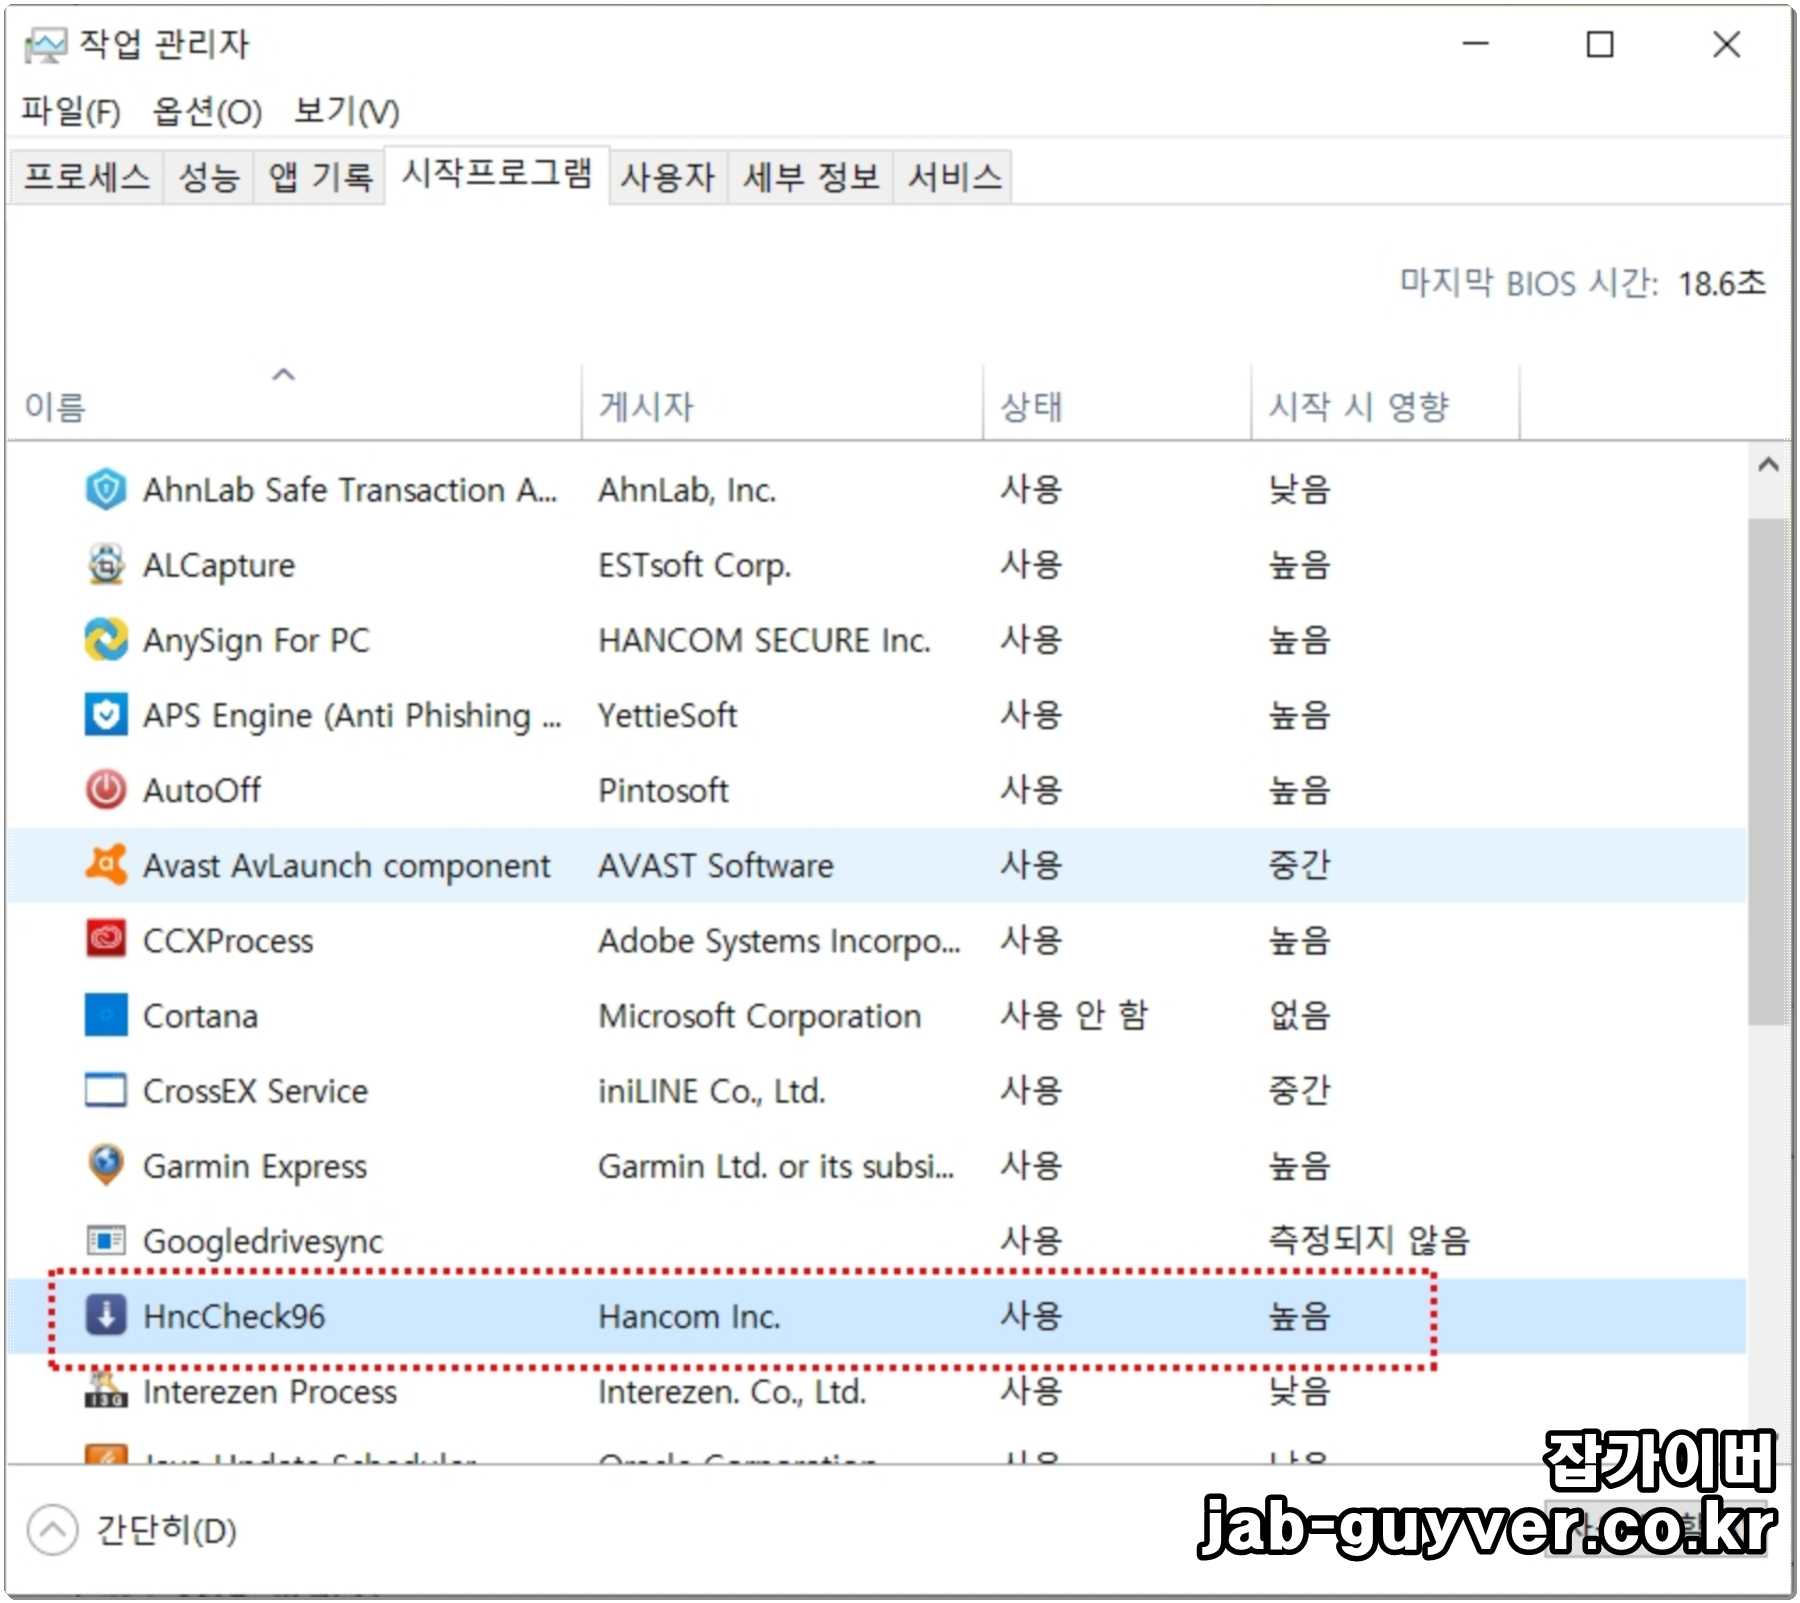Viewport: 1800px width, 1603px height.
Task: Click the Garmin Ltd. or its subsi... cell
Action: 776,1166
